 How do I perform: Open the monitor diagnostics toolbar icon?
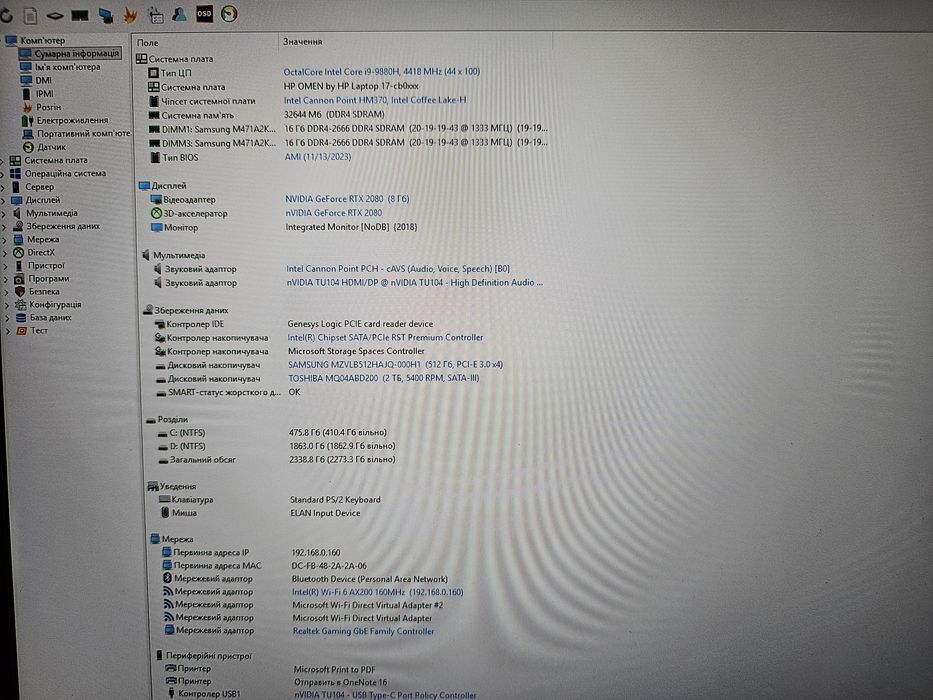click(106, 15)
